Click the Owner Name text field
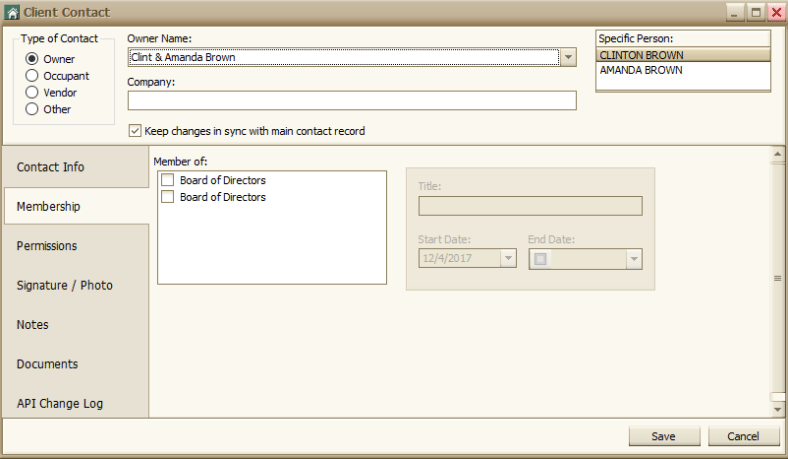 (x=344, y=57)
